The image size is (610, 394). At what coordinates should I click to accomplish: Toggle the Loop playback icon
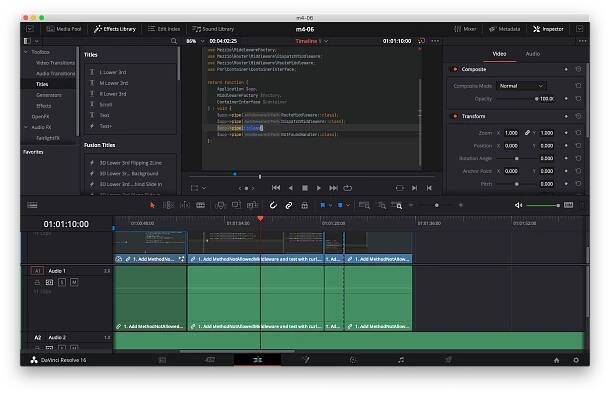[x=347, y=188]
